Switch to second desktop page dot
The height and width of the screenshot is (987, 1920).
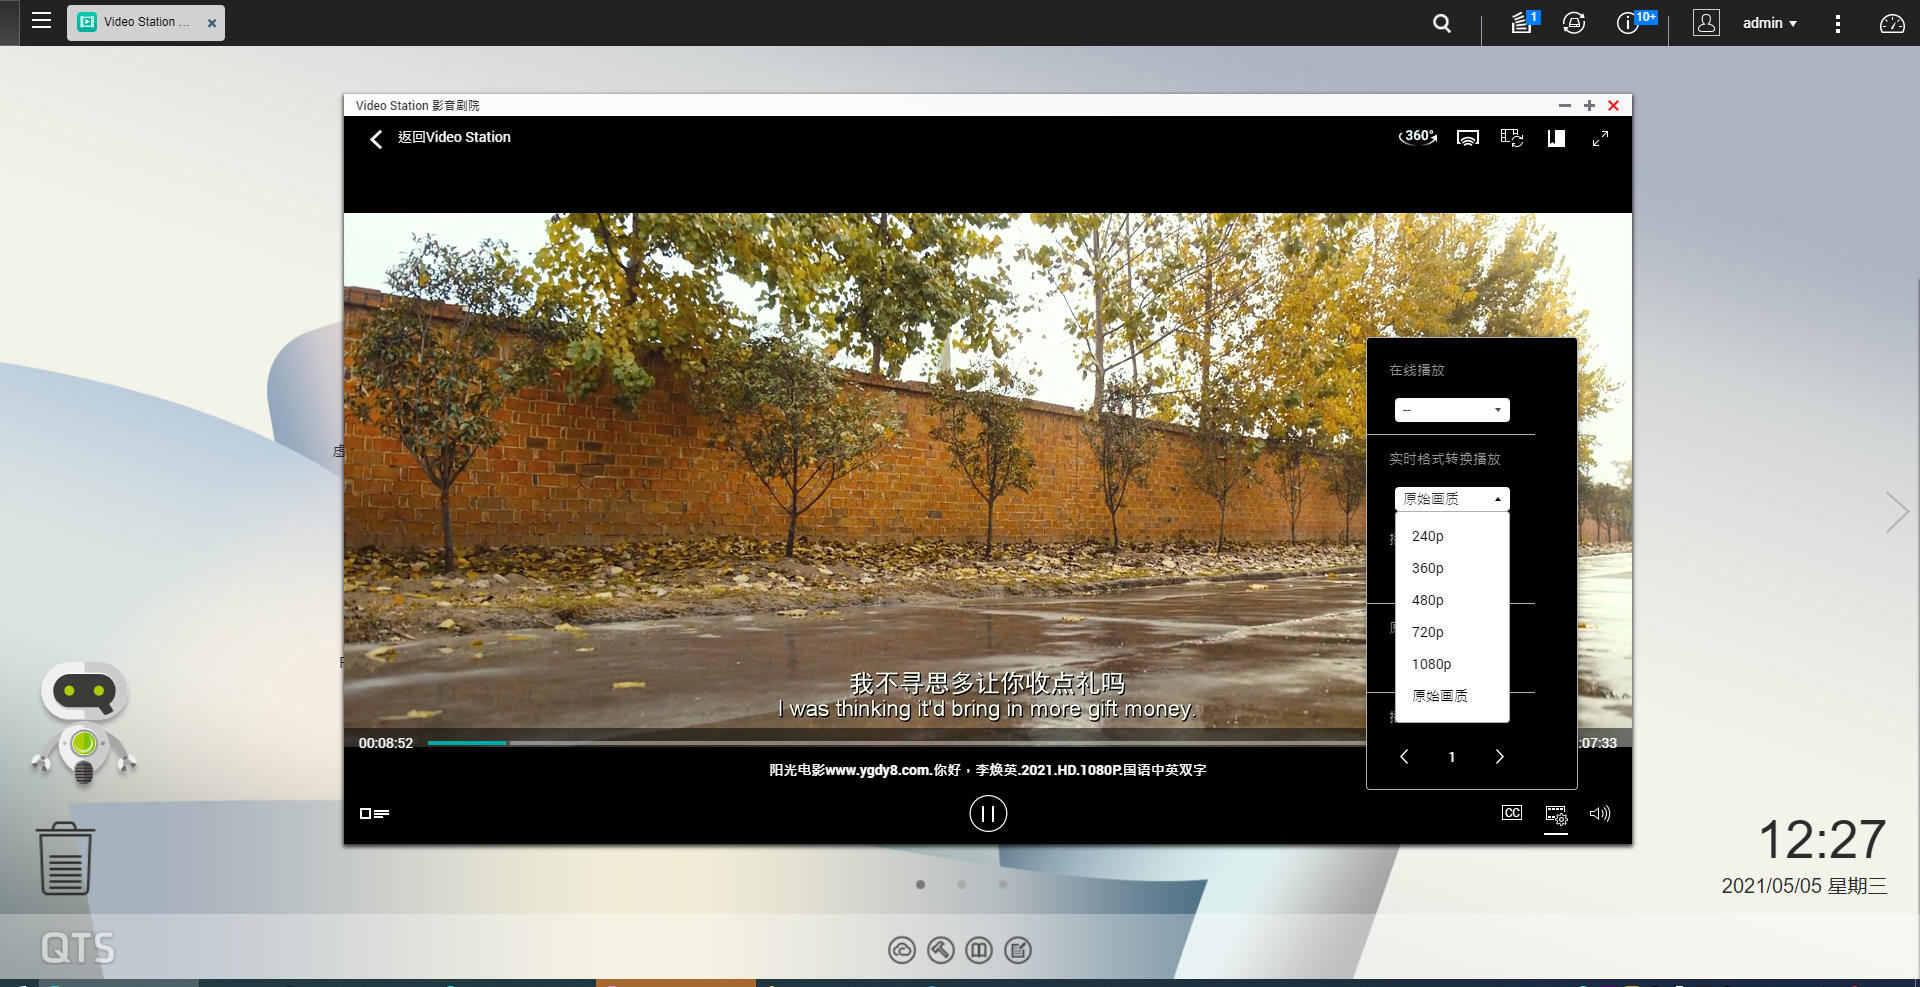click(961, 884)
